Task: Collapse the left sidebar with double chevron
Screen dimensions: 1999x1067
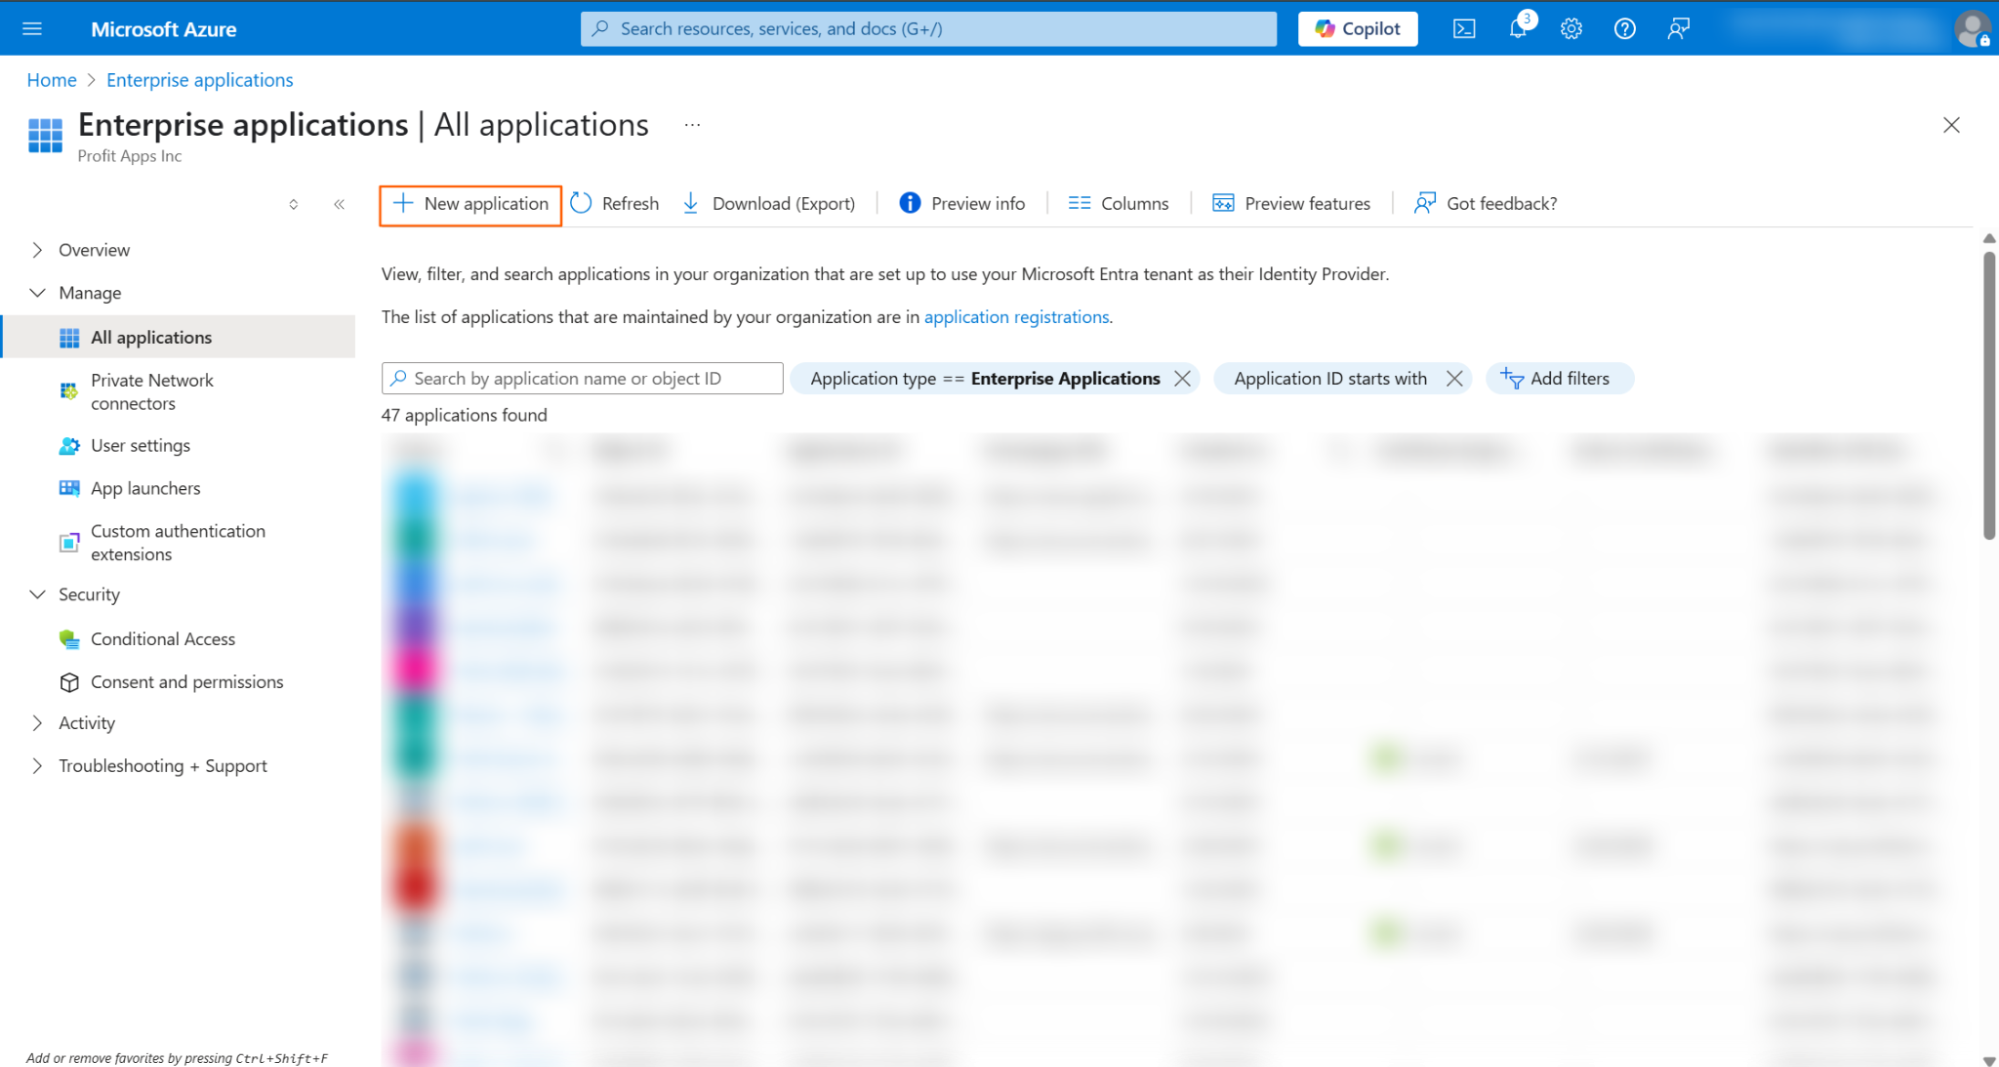Action: tap(339, 204)
